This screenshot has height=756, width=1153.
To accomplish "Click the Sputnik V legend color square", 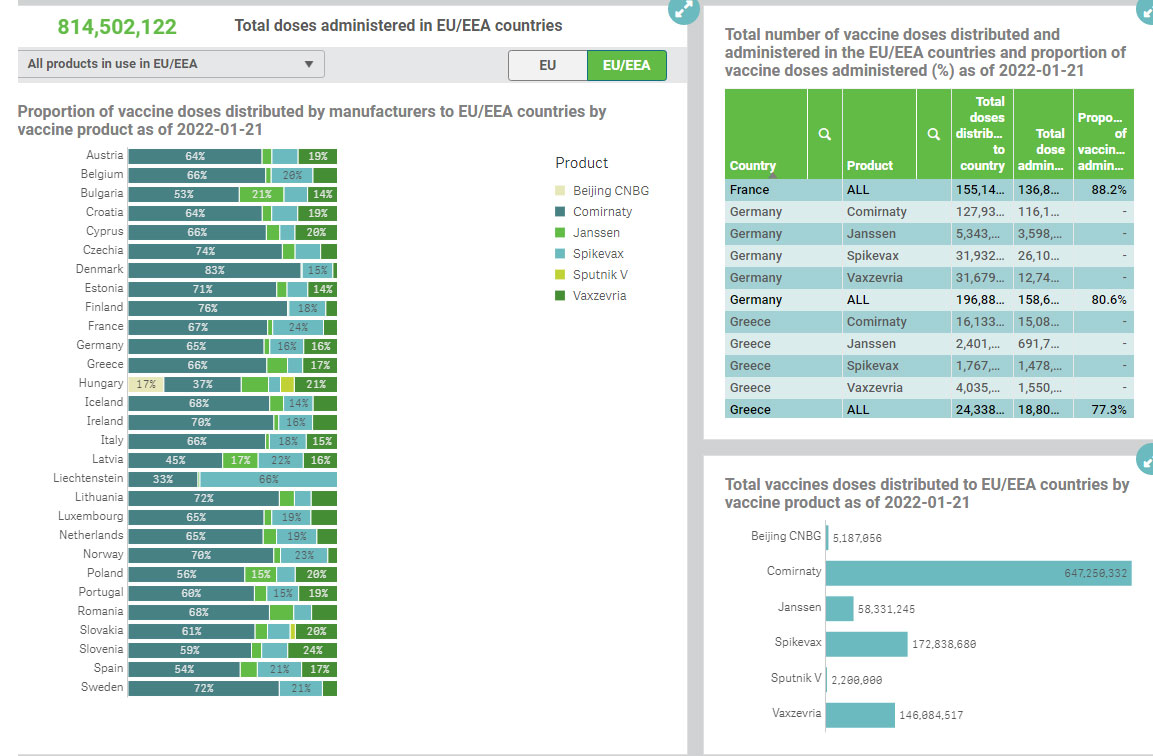I will [x=560, y=274].
